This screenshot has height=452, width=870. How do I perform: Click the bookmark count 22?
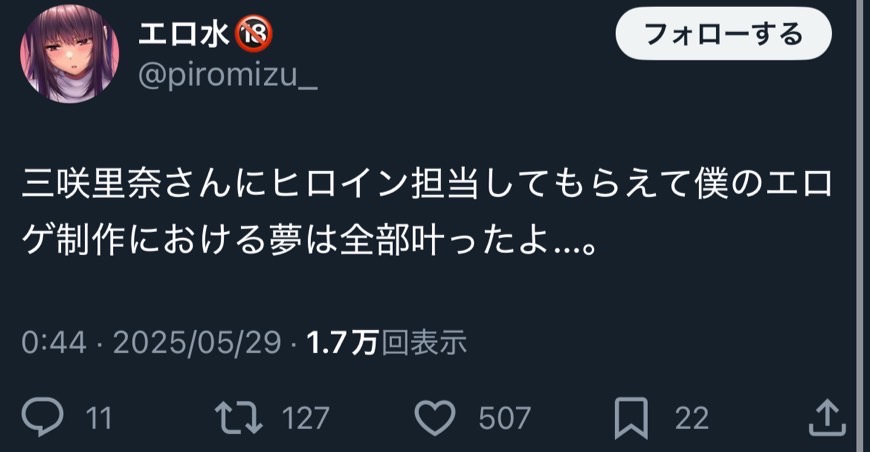coord(692,418)
